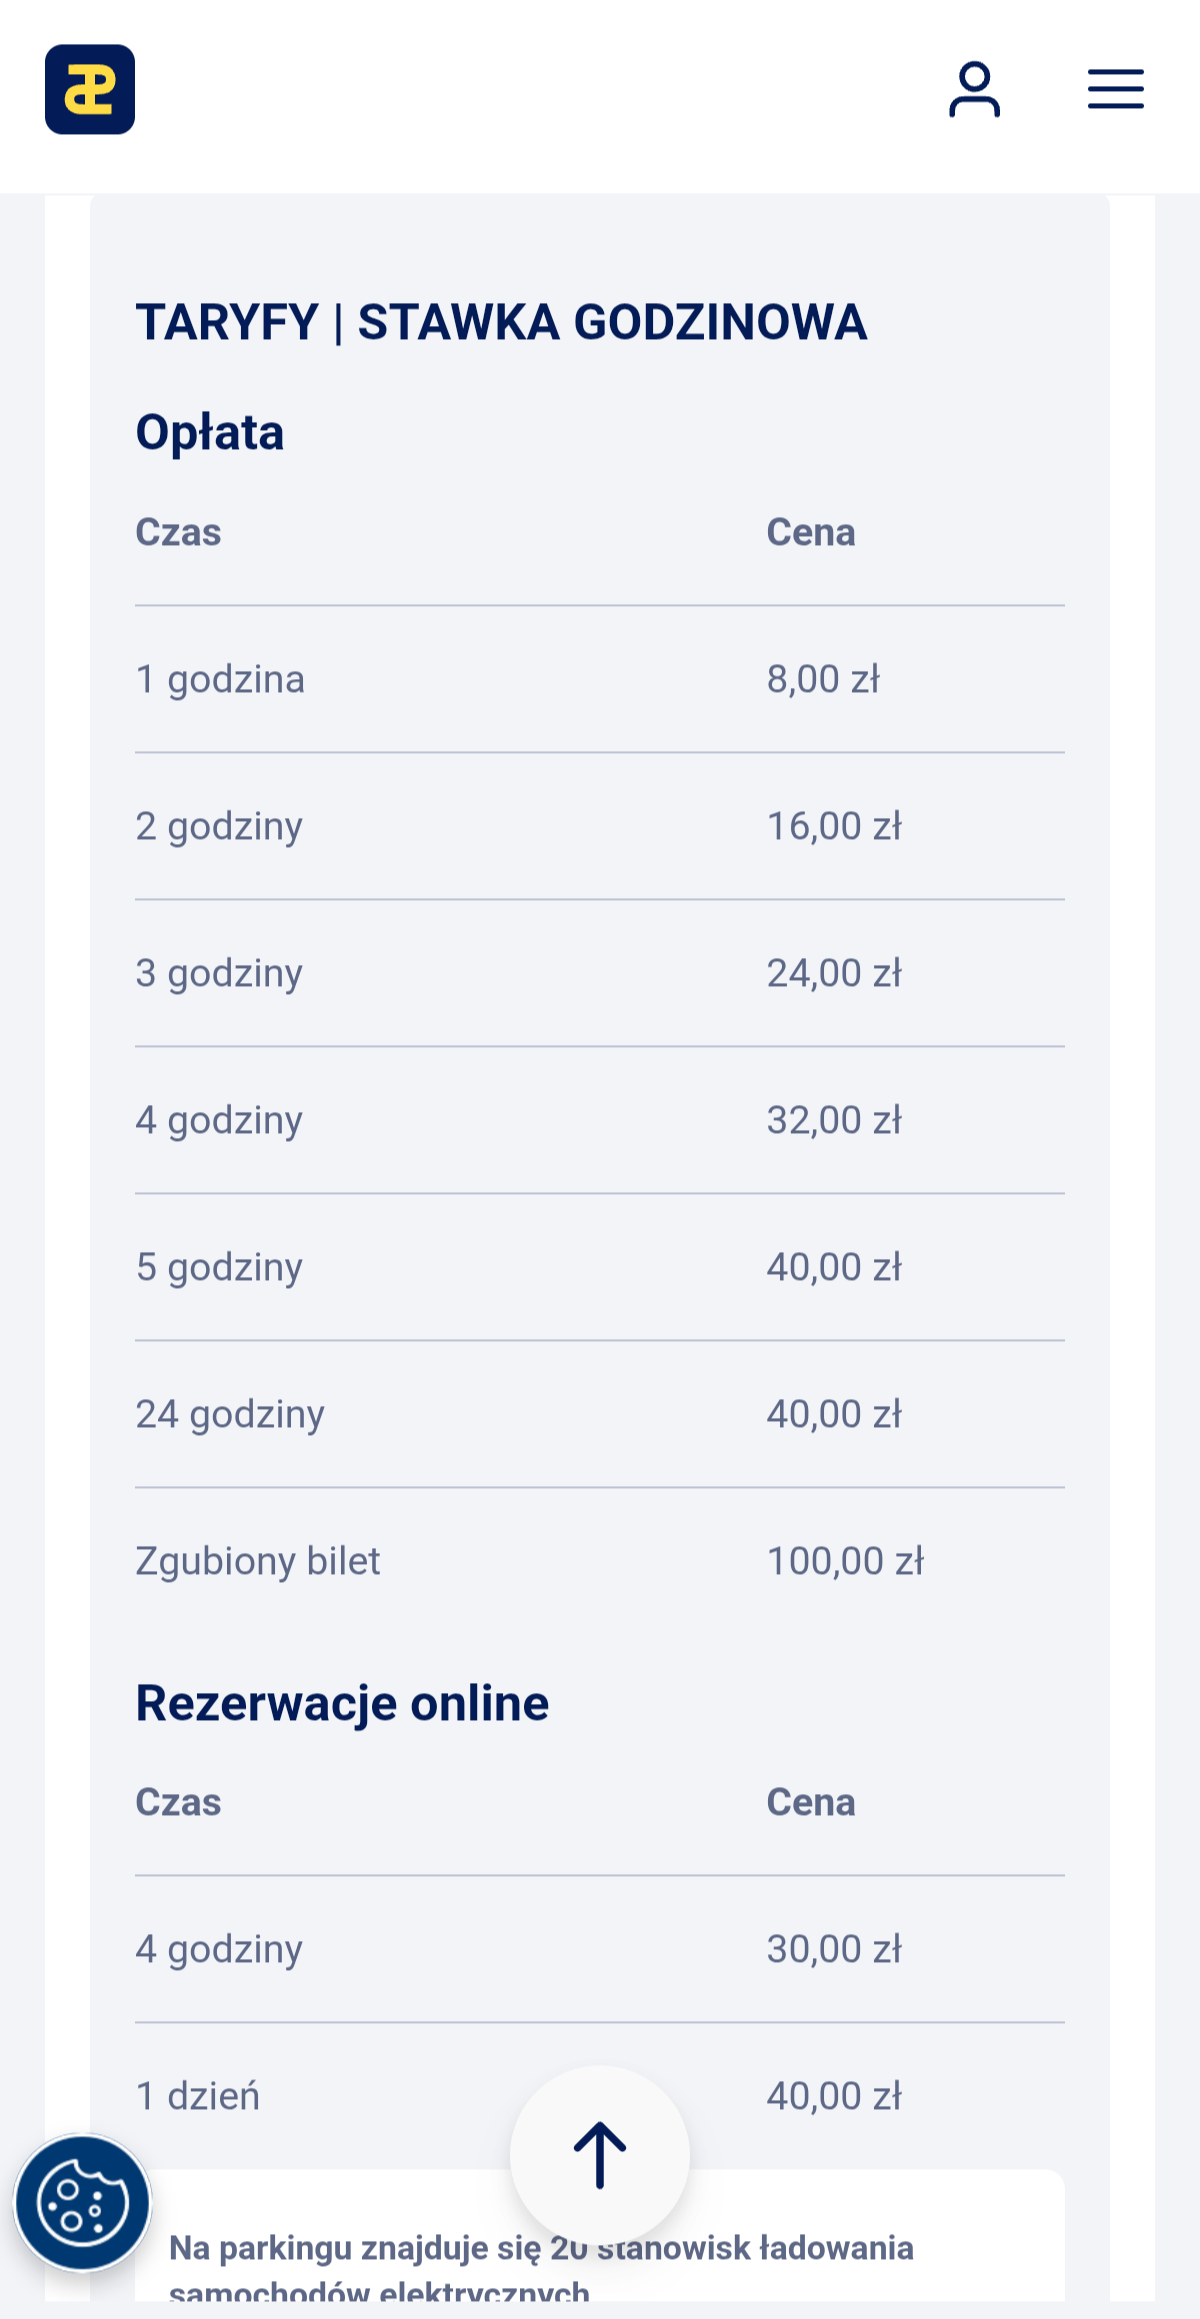Tap the "3 godziny" tariff entry
The image size is (1200, 2319).
click(x=219, y=973)
